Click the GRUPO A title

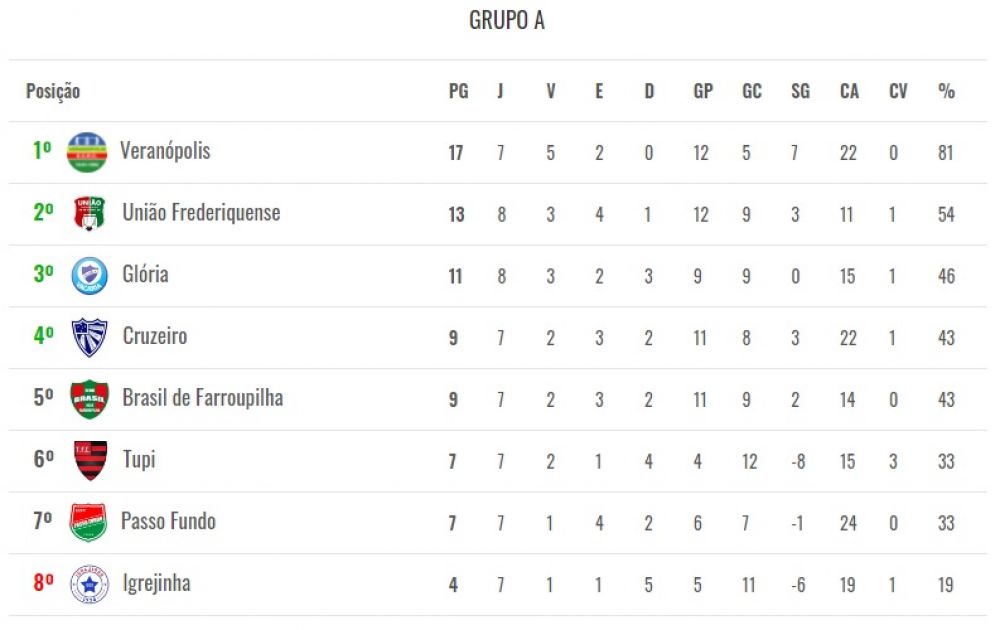coord(506,20)
